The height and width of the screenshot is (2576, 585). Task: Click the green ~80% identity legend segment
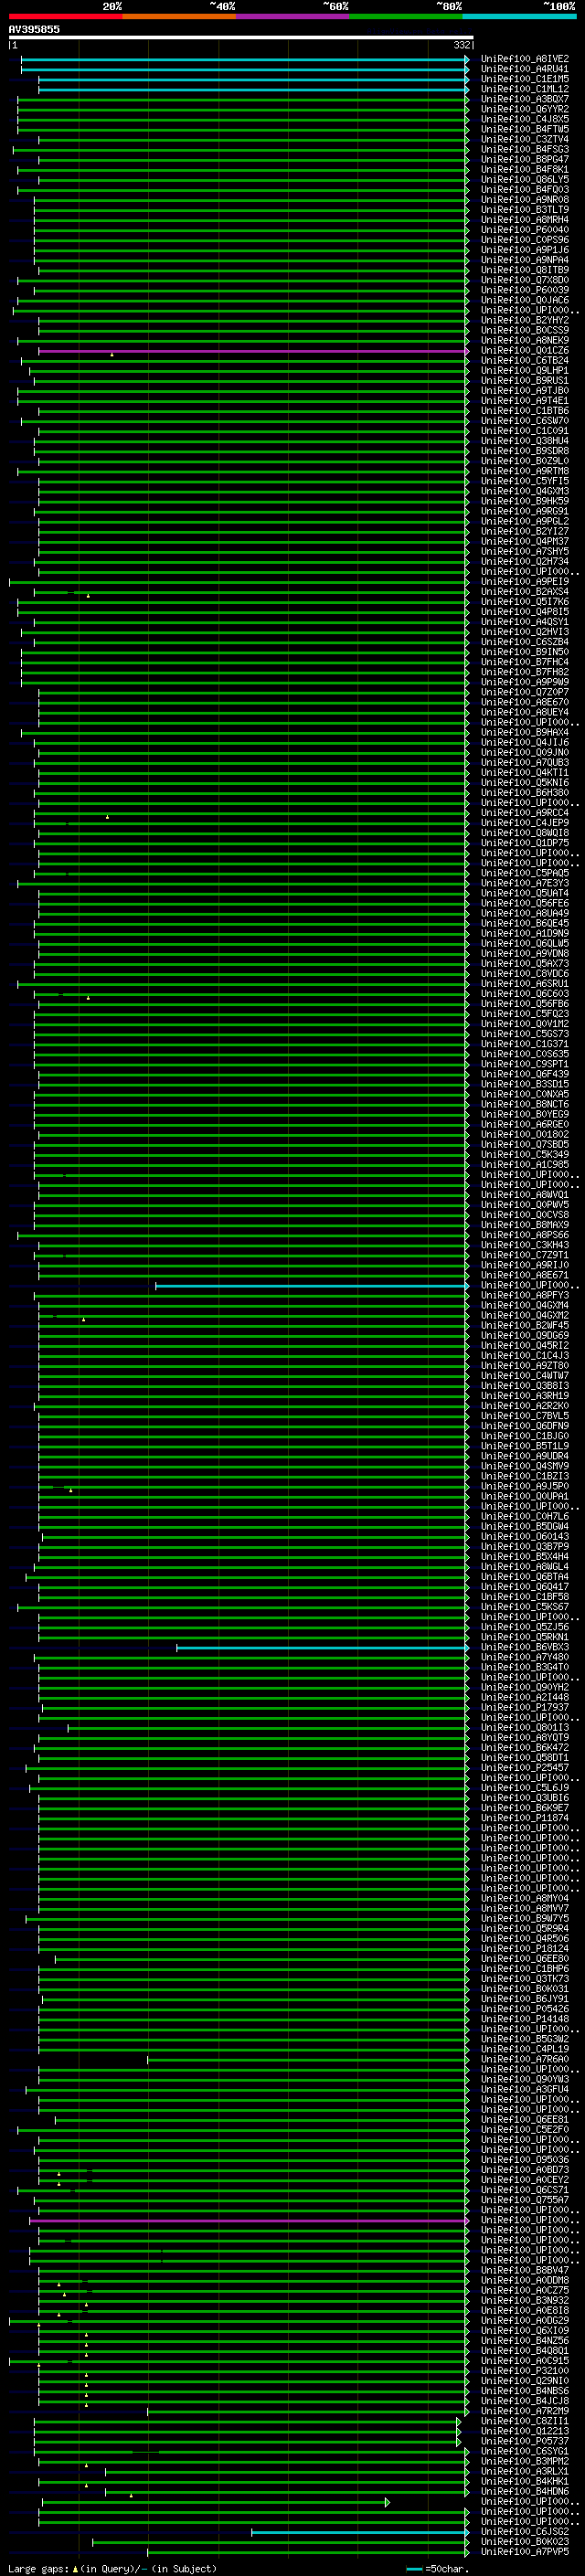click(x=406, y=16)
